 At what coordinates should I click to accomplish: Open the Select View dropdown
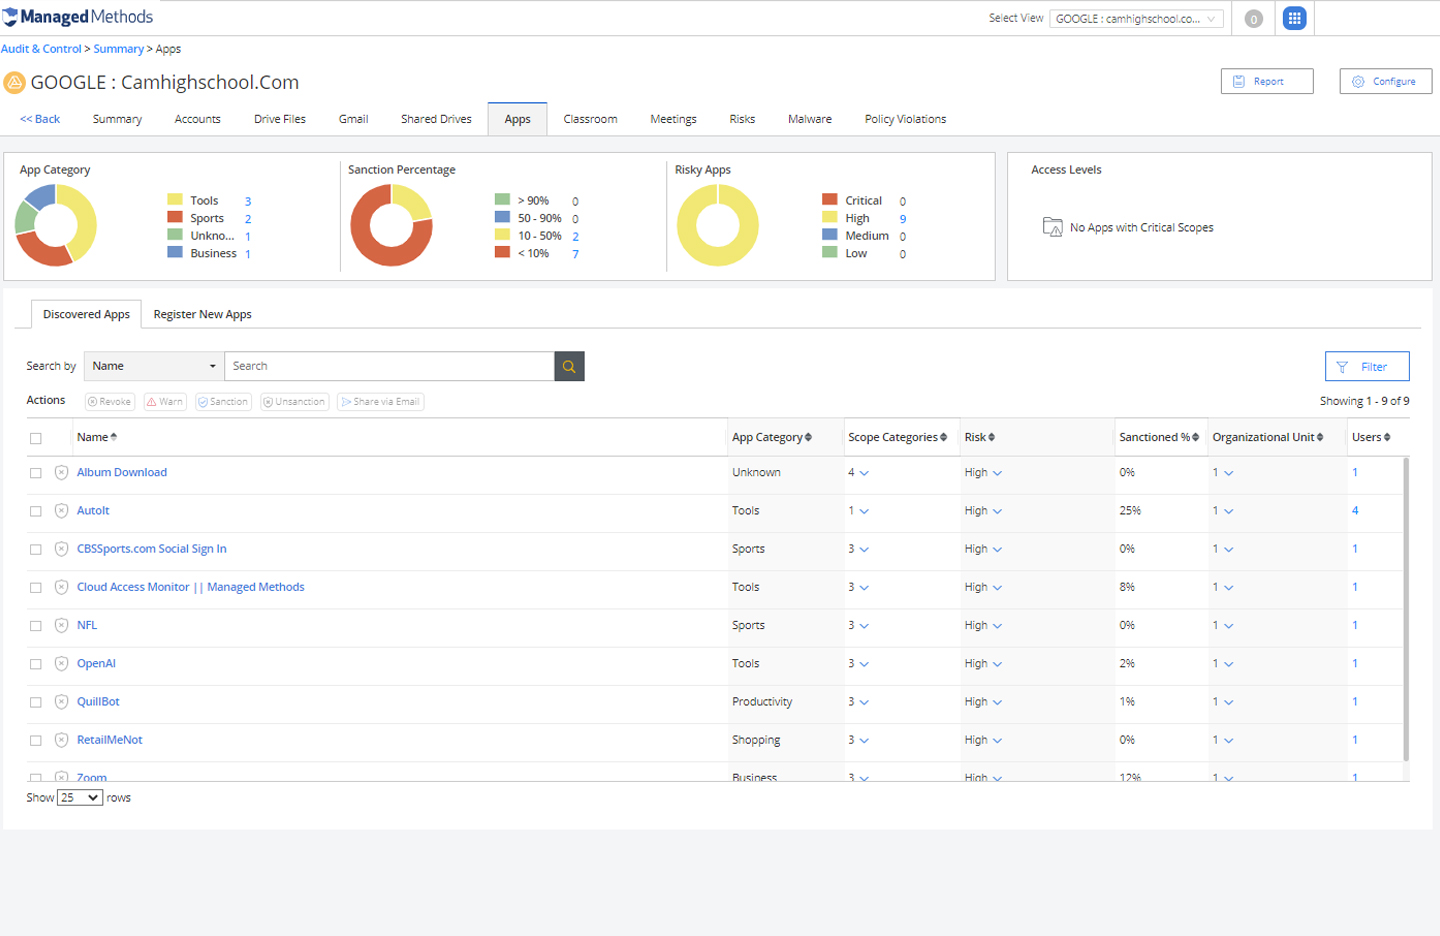[1136, 19]
